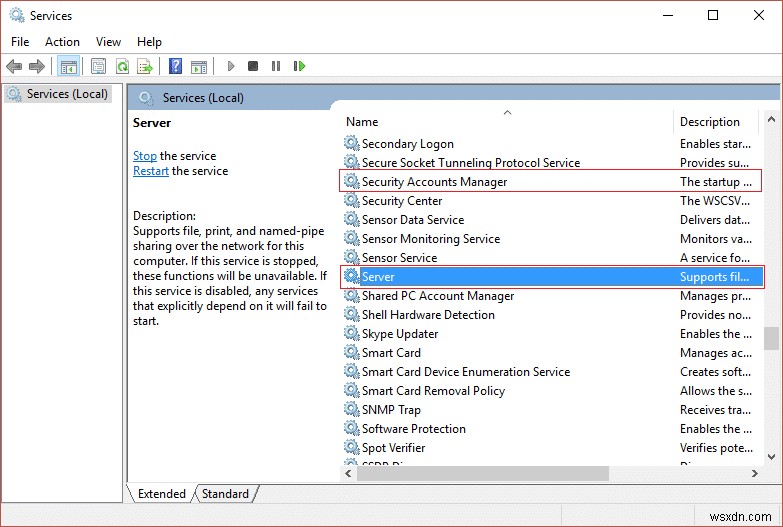Image resolution: width=783 pixels, height=527 pixels.
Task: Click the horizontal scrollbar left arrow
Action: 348,473
